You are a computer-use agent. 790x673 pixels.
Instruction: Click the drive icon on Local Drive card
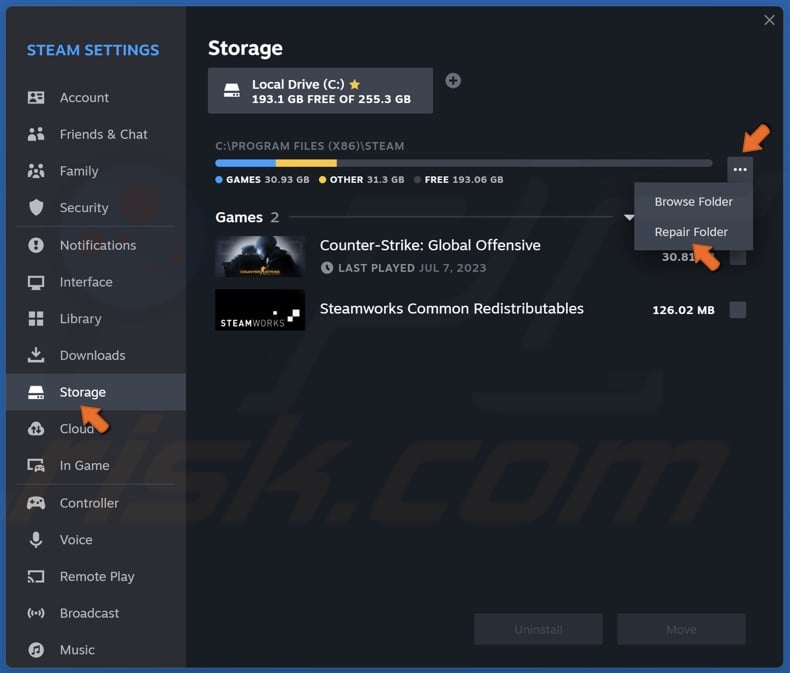pos(232,91)
